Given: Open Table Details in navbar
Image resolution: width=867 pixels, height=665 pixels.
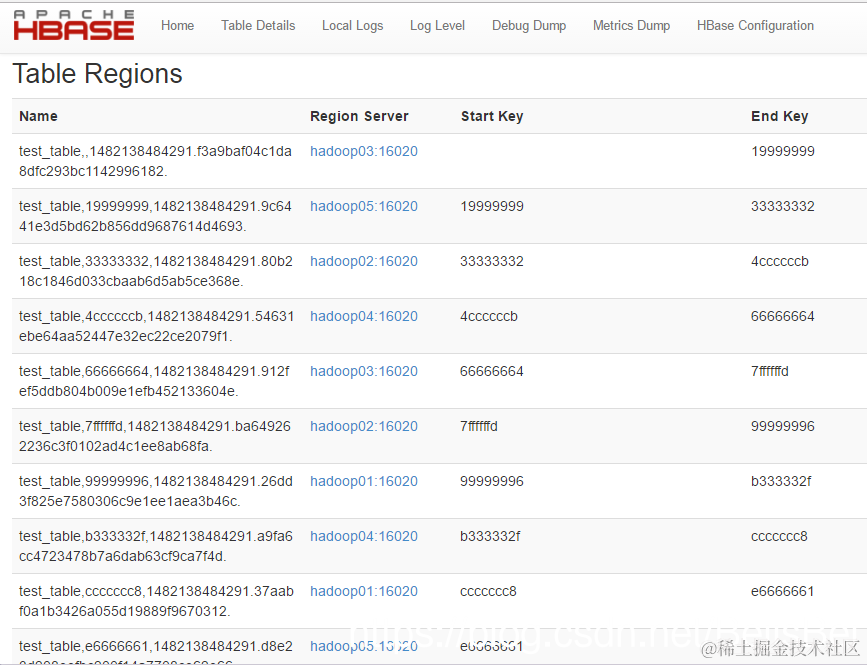Looking at the screenshot, I should [258, 25].
